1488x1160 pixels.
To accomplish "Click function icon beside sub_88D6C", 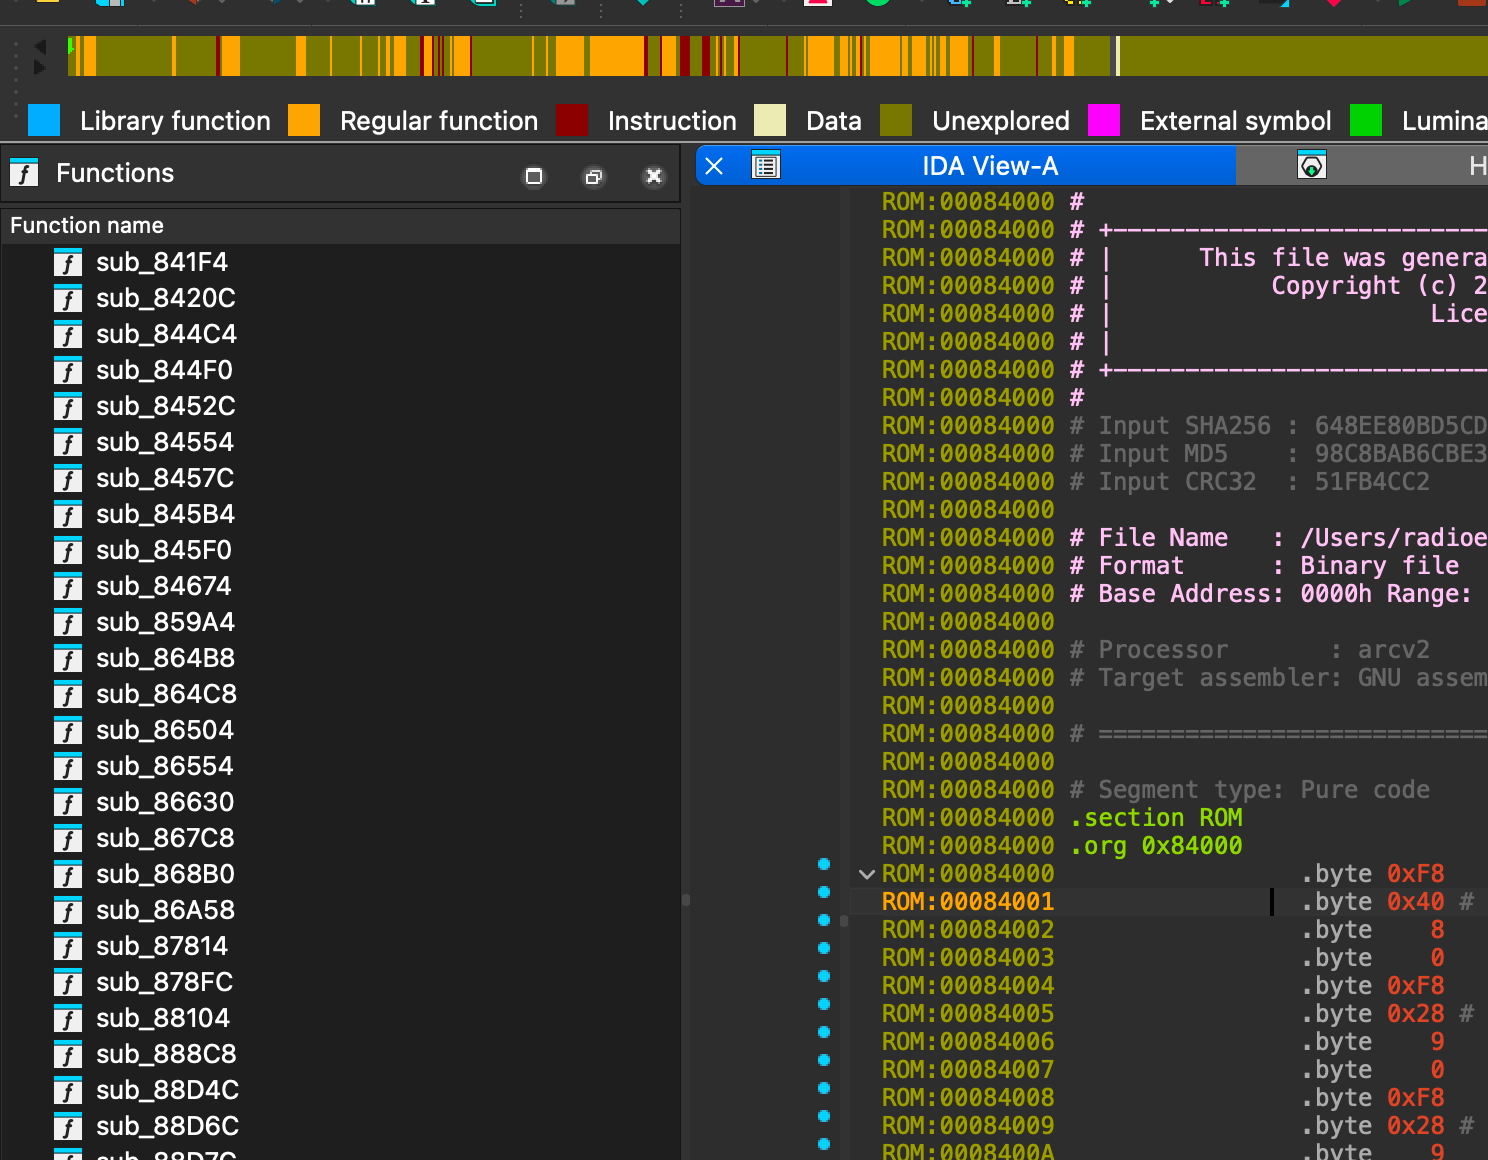I will pyautogui.click(x=67, y=1126).
